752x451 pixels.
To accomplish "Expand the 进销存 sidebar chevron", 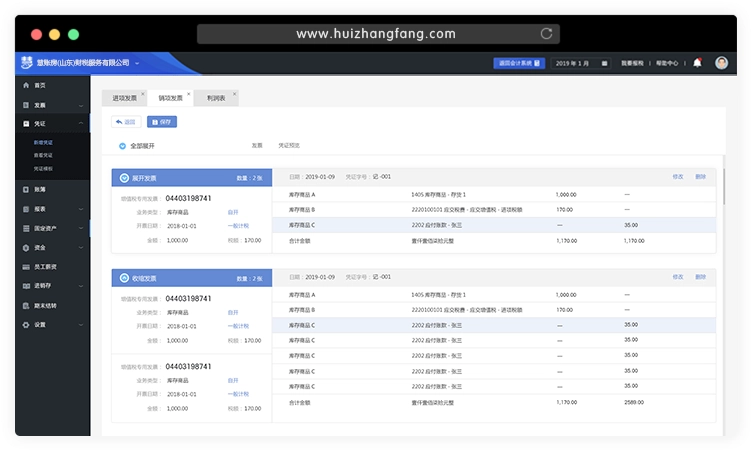I will 81,286.
